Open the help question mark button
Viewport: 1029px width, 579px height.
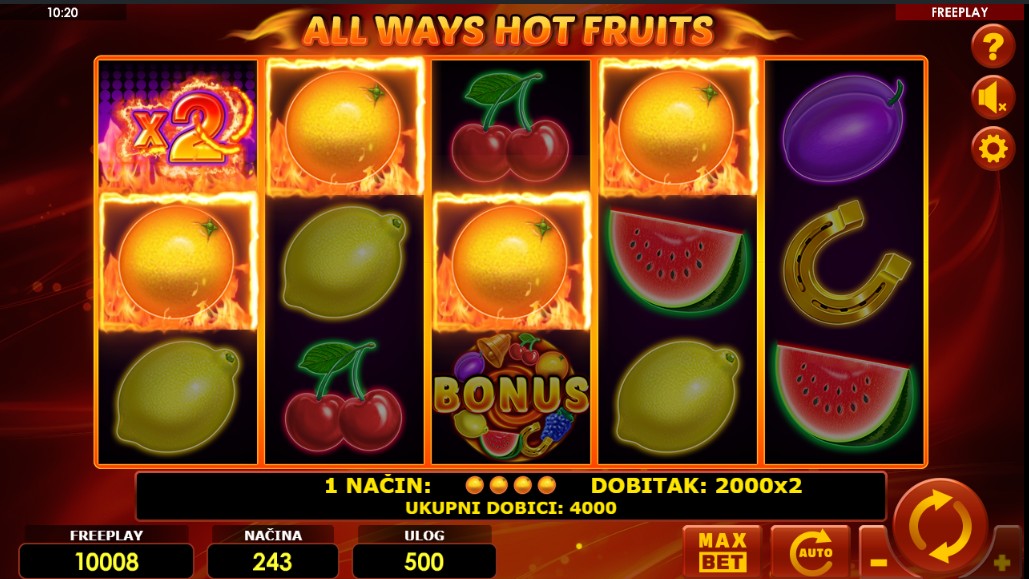click(x=993, y=46)
